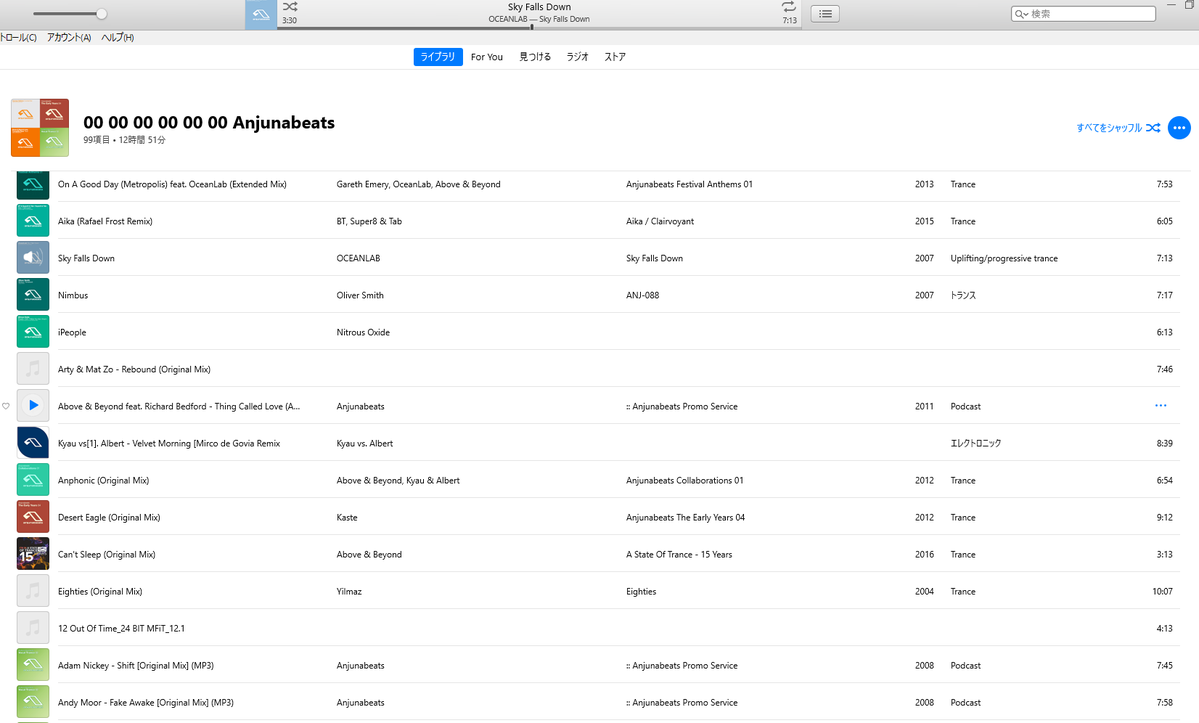Select artist Nitrous Oxide
The width and height of the screenshot is (1199, 723).
363,332
